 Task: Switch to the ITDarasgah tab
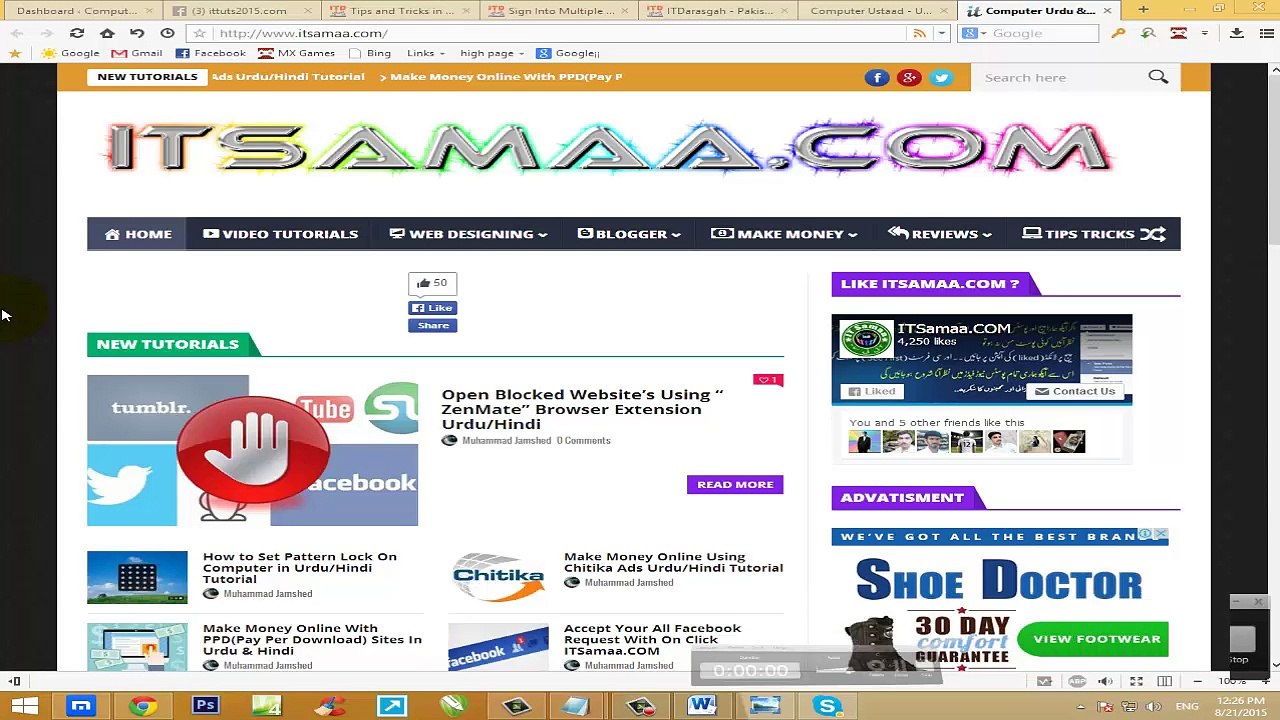tap(718, 11)
